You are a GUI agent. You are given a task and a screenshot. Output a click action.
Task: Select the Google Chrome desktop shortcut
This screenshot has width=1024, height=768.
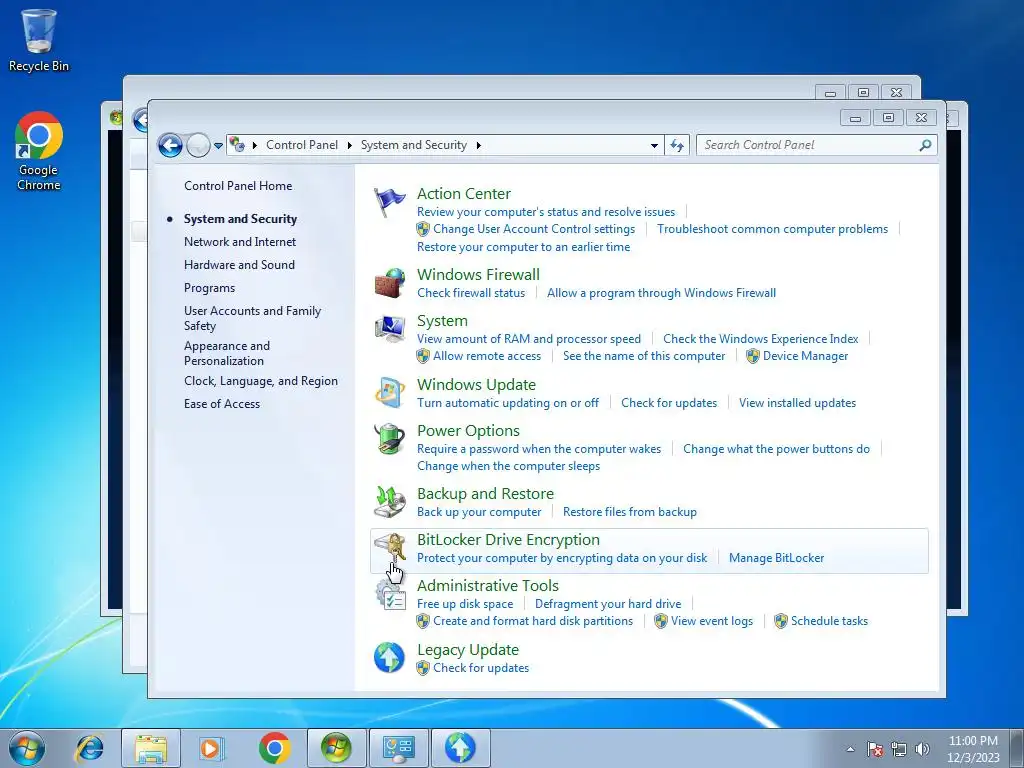tap(39, 151)
